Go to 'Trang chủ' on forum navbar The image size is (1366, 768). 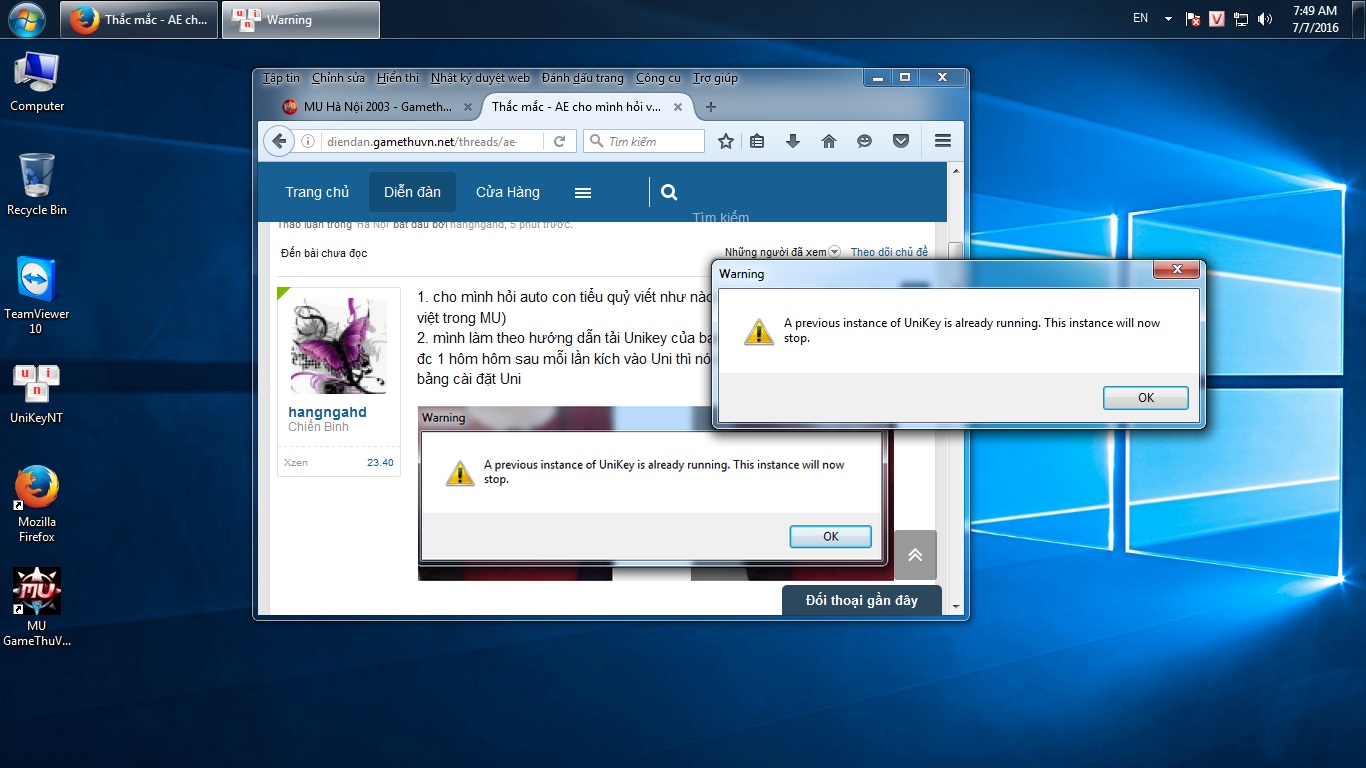pos(317,192)
